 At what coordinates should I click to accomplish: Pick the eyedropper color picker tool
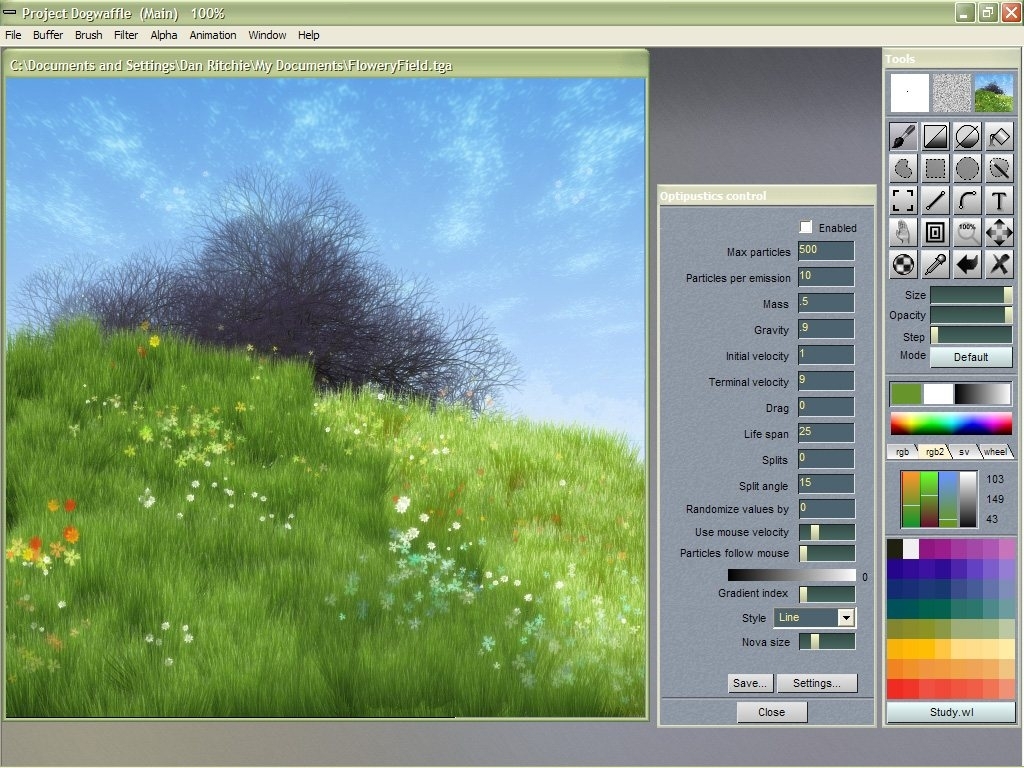pyautogui.click(x=935, y=264)
